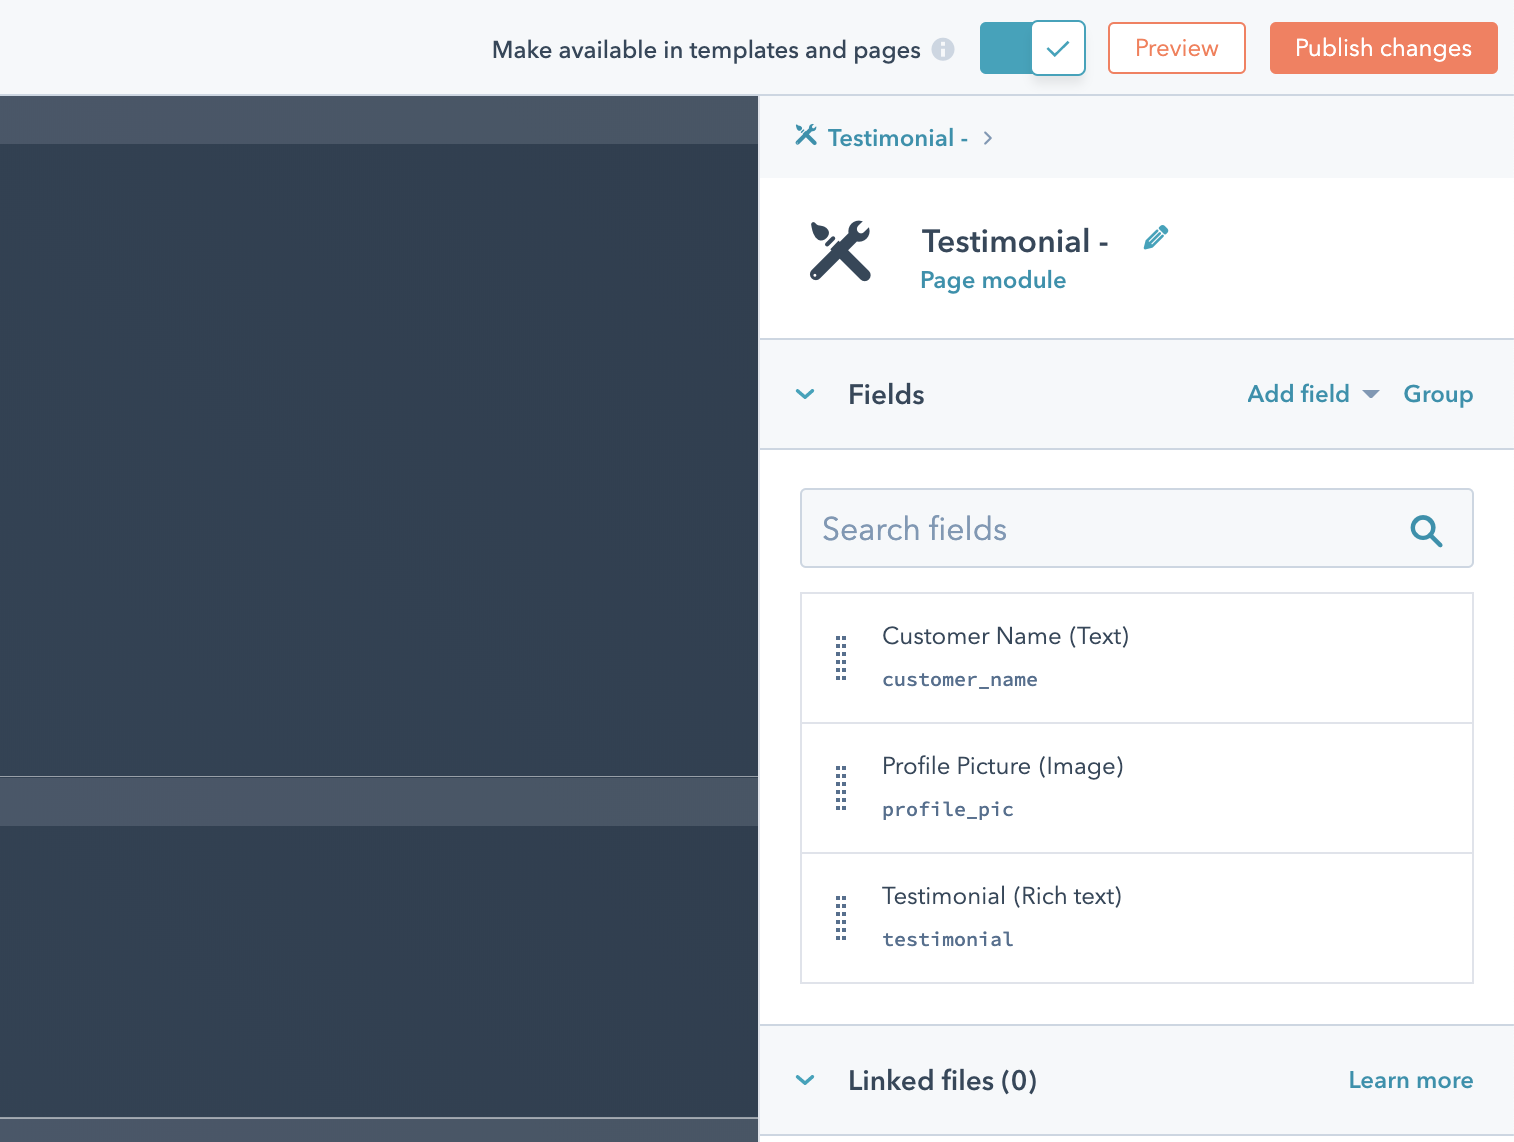Select the customer_name variable text
1514x1142 pixels.
point(960,680)
